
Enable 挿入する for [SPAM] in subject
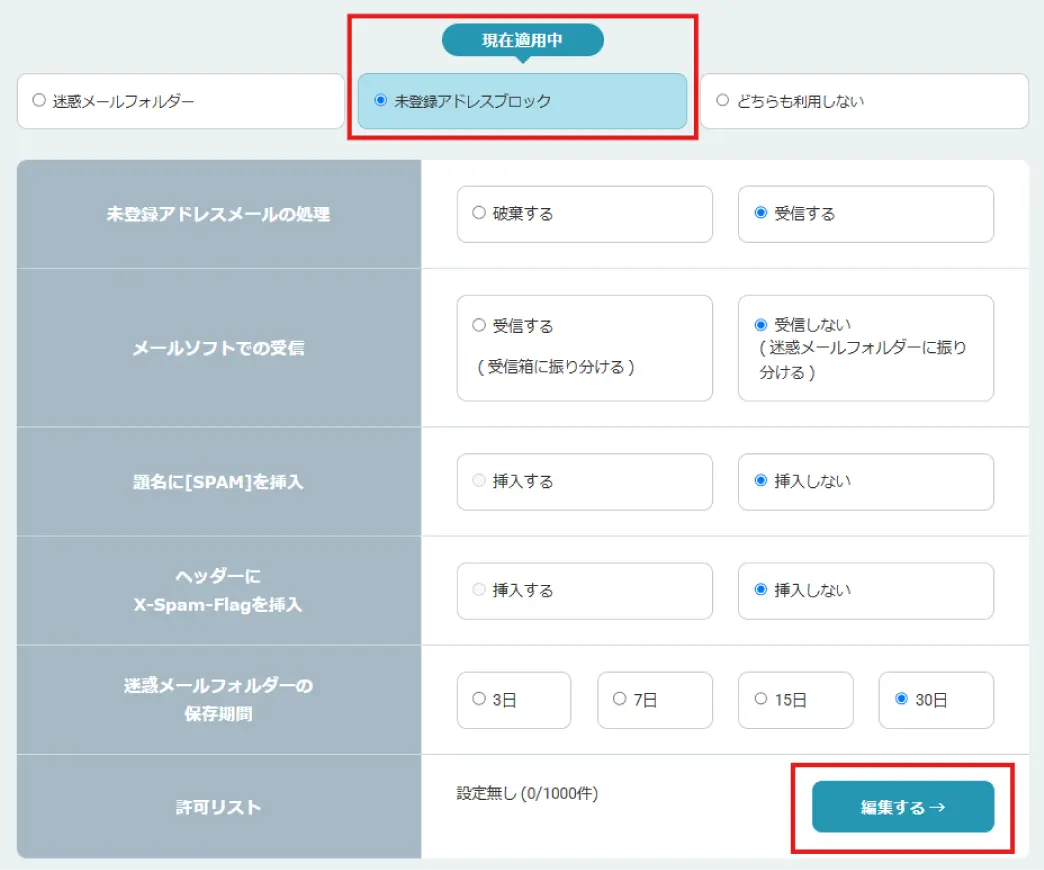[x=479, y=481]
